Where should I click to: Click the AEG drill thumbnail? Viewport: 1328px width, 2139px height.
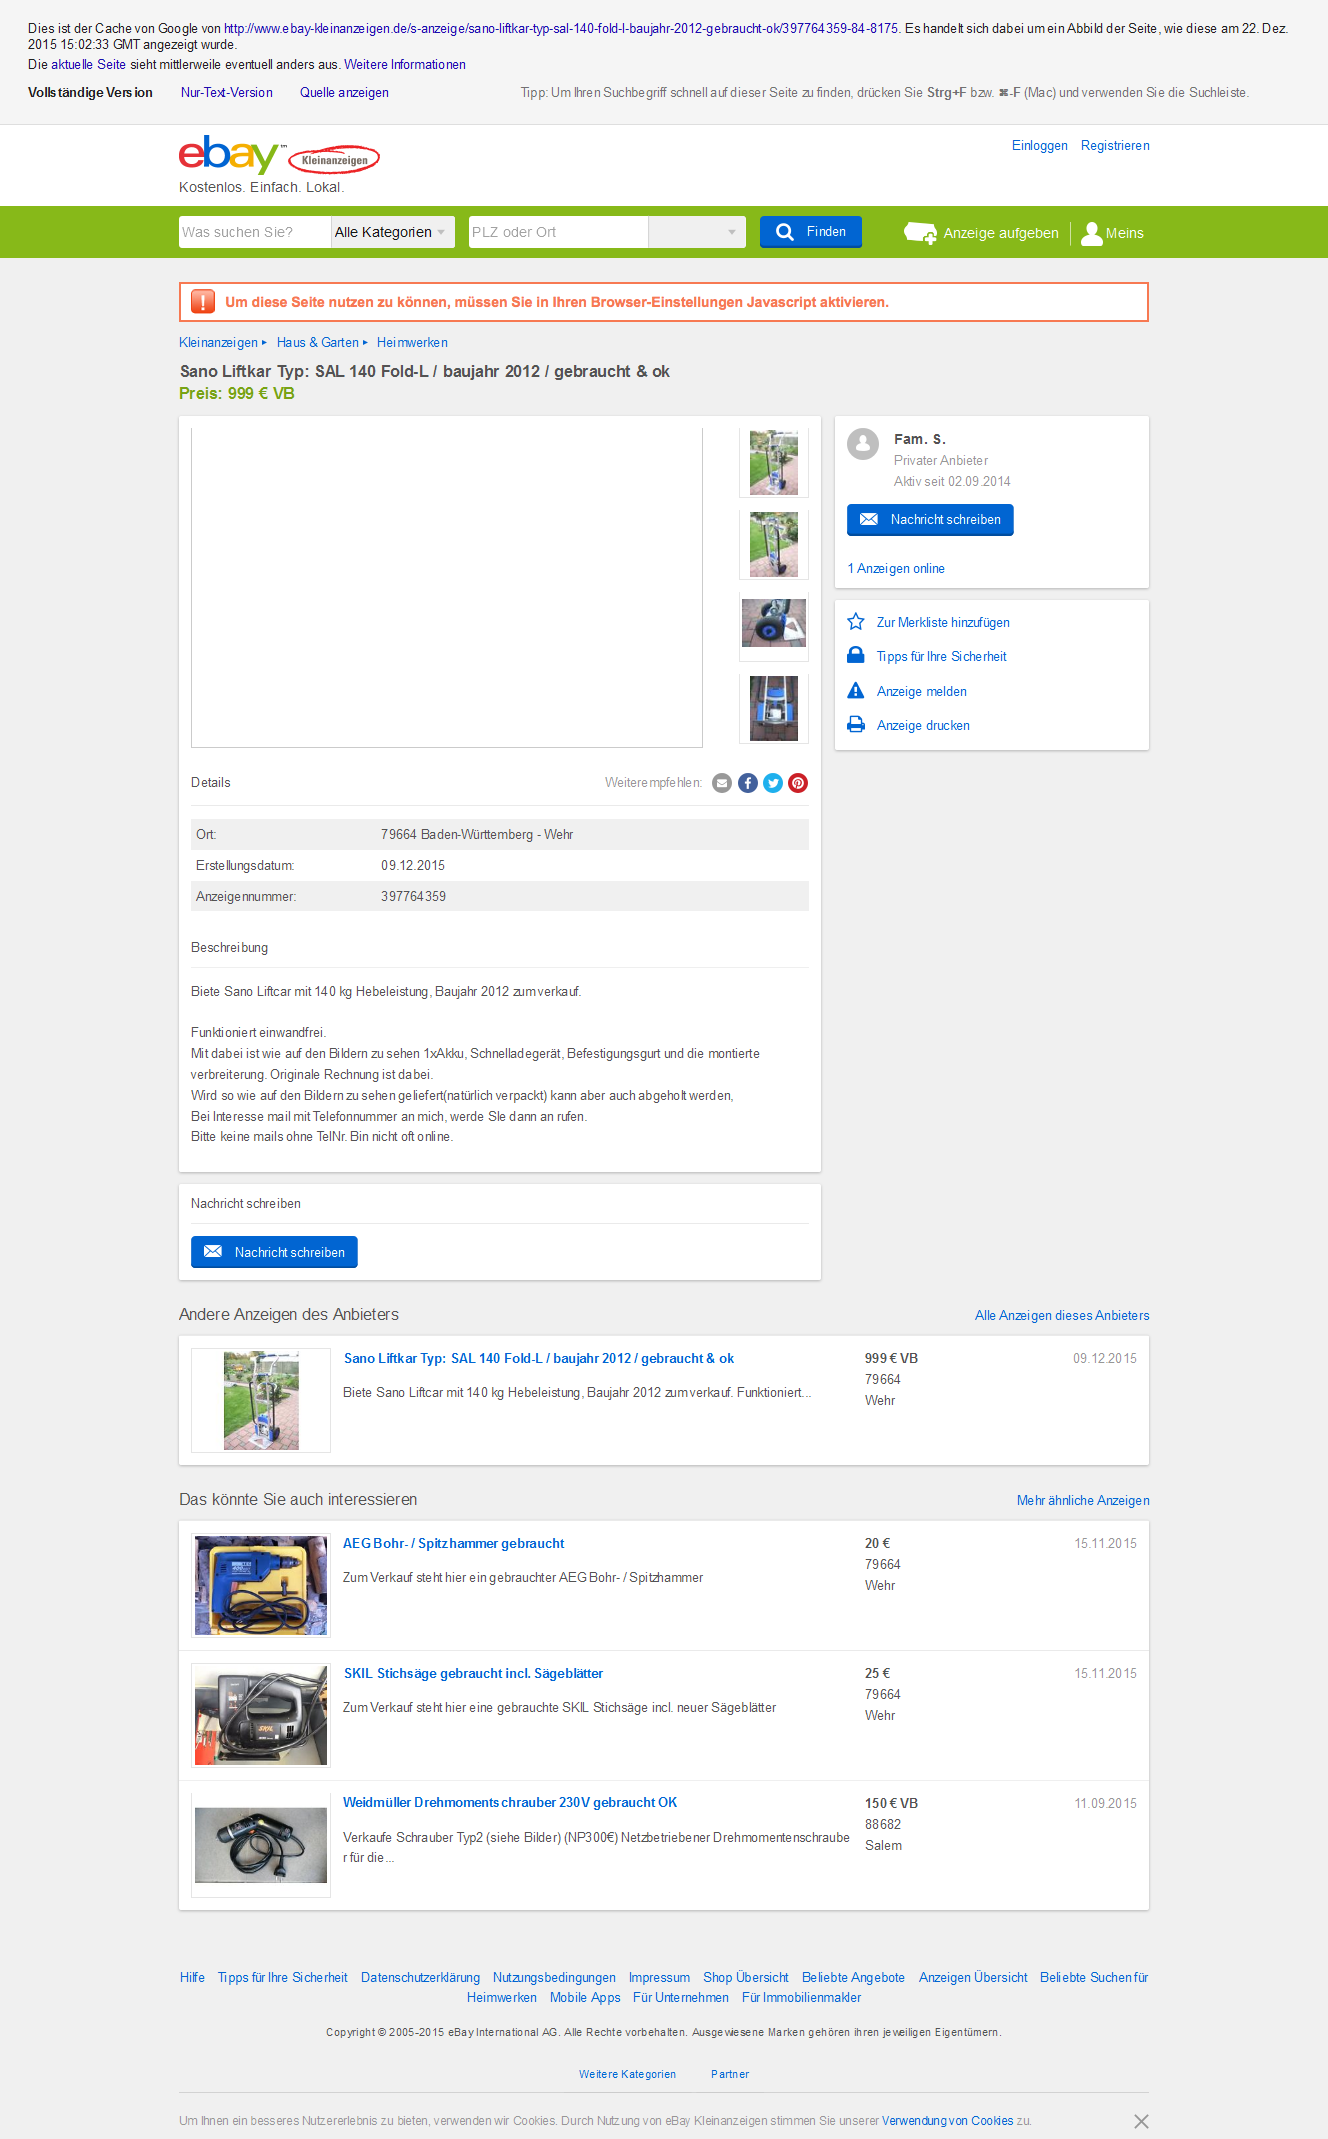(261, 1586)
